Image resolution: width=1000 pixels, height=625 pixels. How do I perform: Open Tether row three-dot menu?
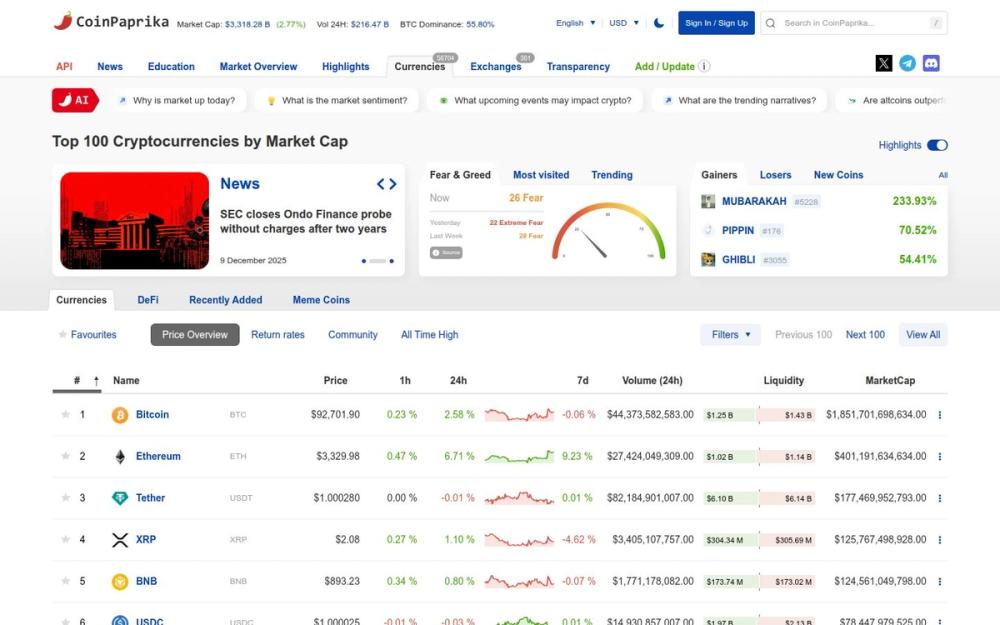coord(939,498)
